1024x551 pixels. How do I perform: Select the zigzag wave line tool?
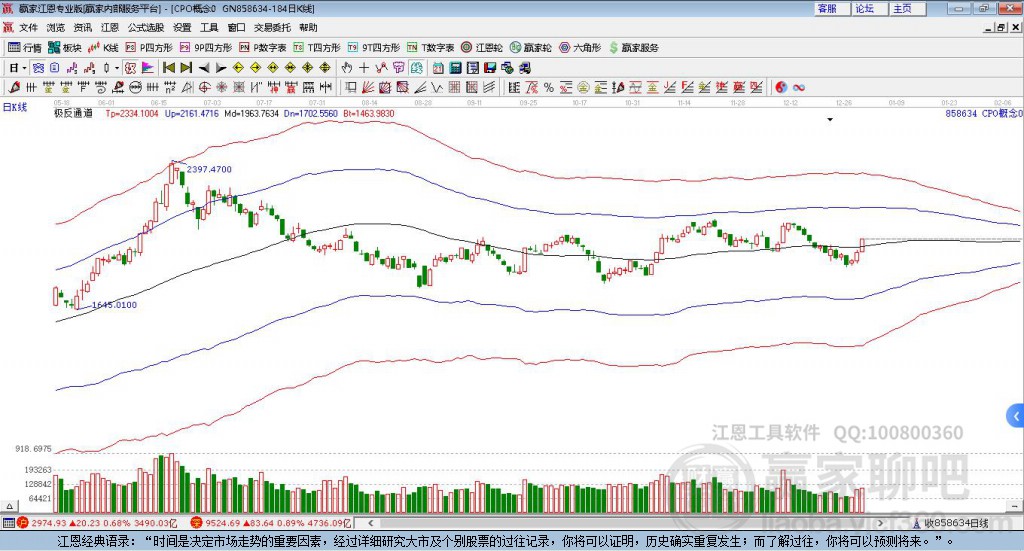[437, 87]
